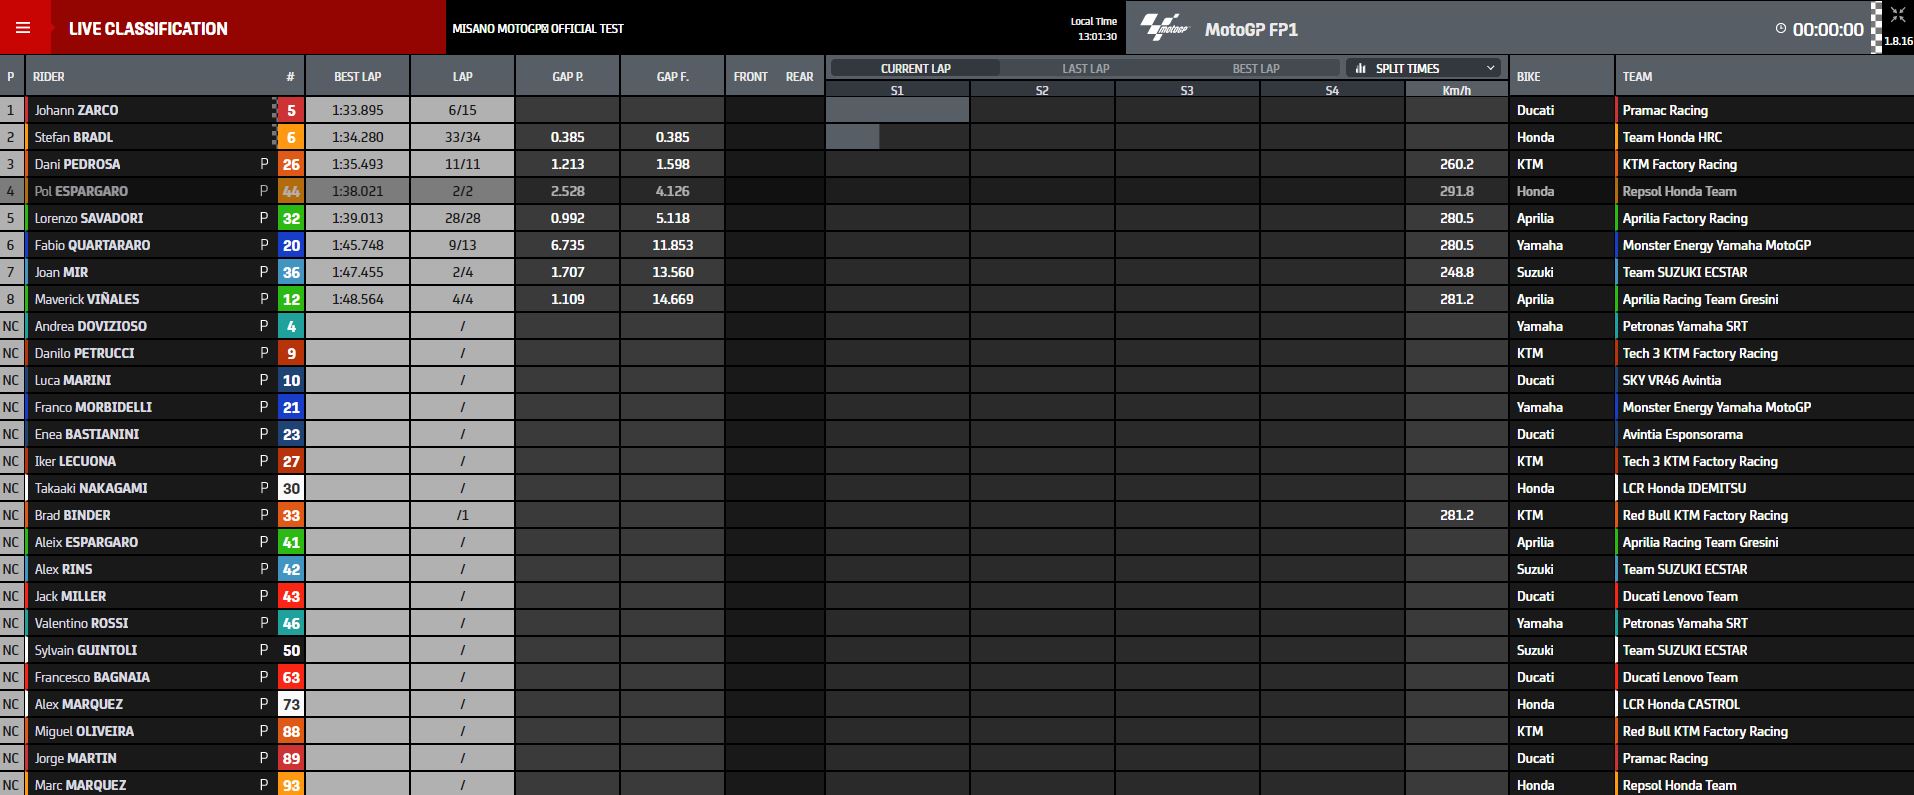The width and height of the screenshot is (1914, 795).
Task: Click the Live Classification title
Action: [148, 29]
